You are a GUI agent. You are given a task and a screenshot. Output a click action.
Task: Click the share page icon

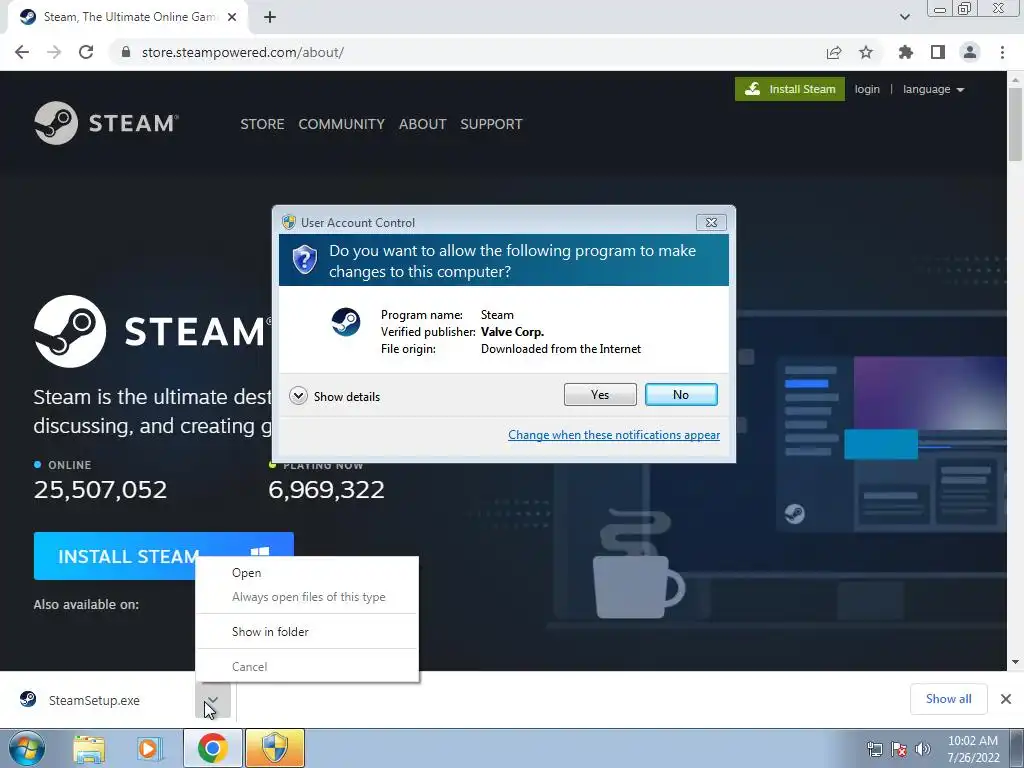pyautogui.click(x=834, y=52)
